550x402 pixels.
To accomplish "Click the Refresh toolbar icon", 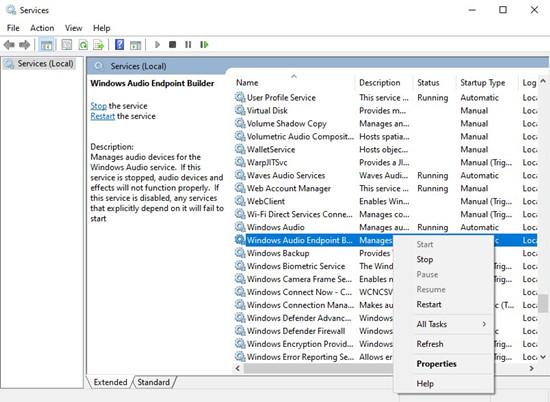I will tap(83, 45).
